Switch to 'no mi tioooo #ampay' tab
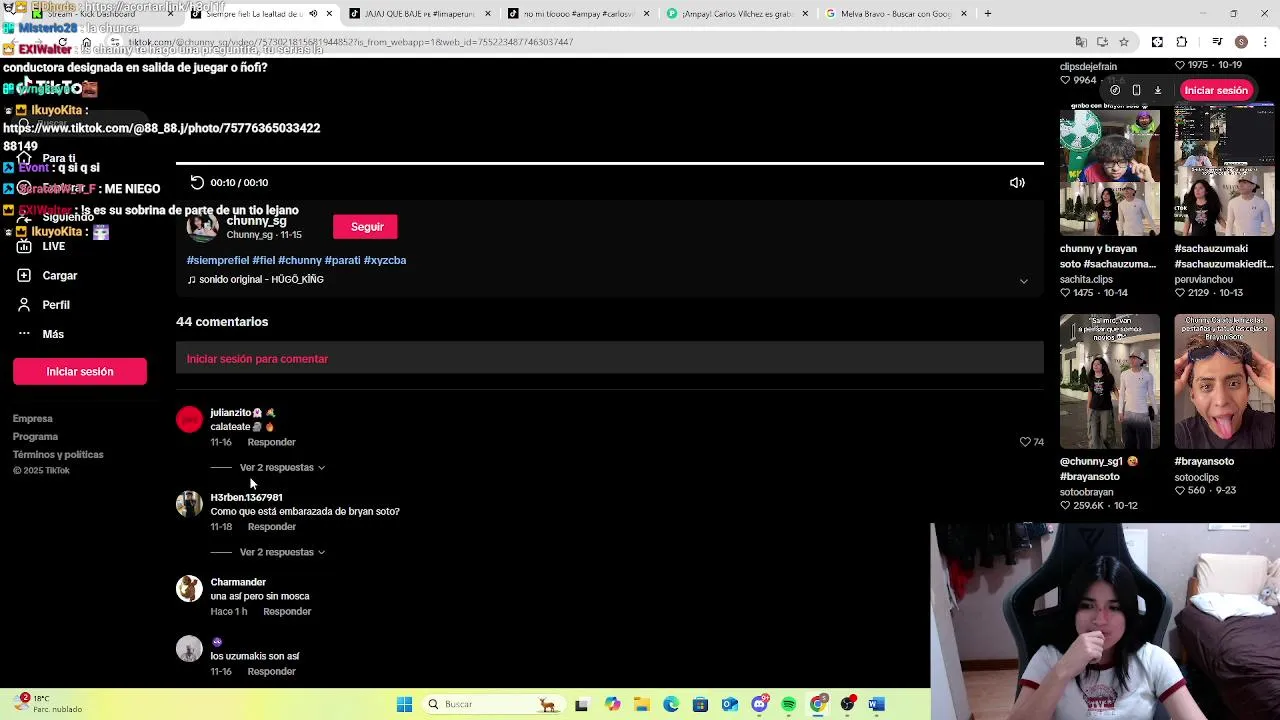Image resolution: width=1280 pixels, height=720 pixels. [578, 14]
